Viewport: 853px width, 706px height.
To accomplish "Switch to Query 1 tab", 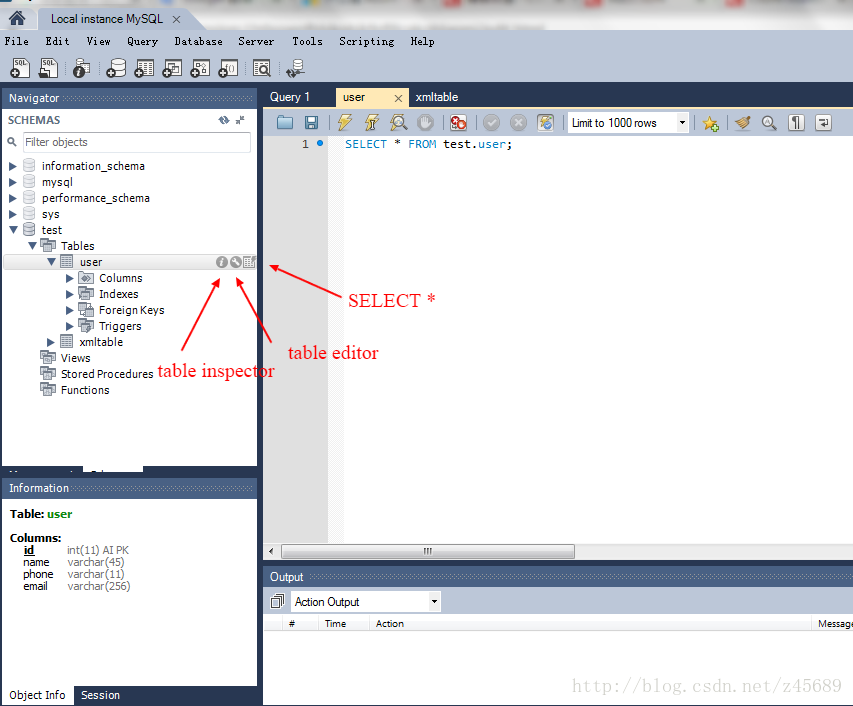I will [x=290, y=97].
